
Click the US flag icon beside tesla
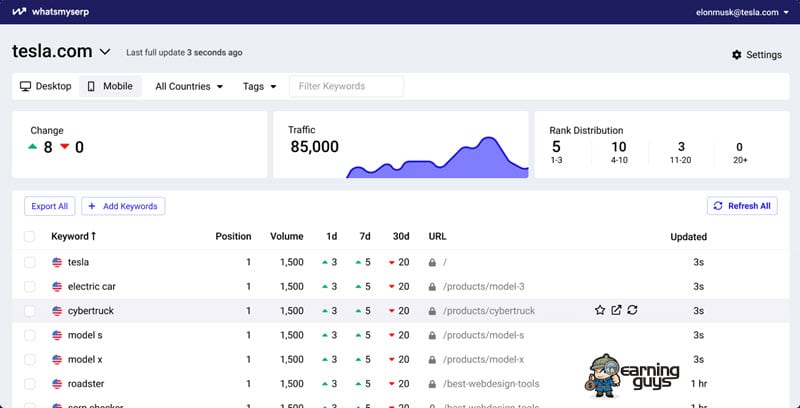[57, 262]
